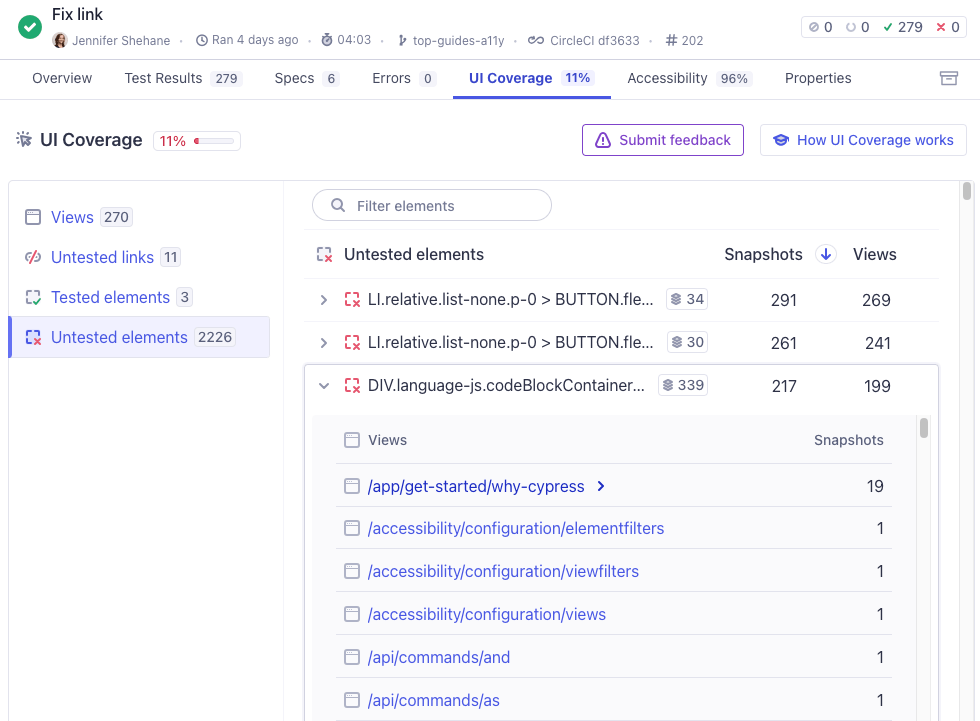Click the Submit feedback button
980x721 pixels.
(x=662, y=140)
